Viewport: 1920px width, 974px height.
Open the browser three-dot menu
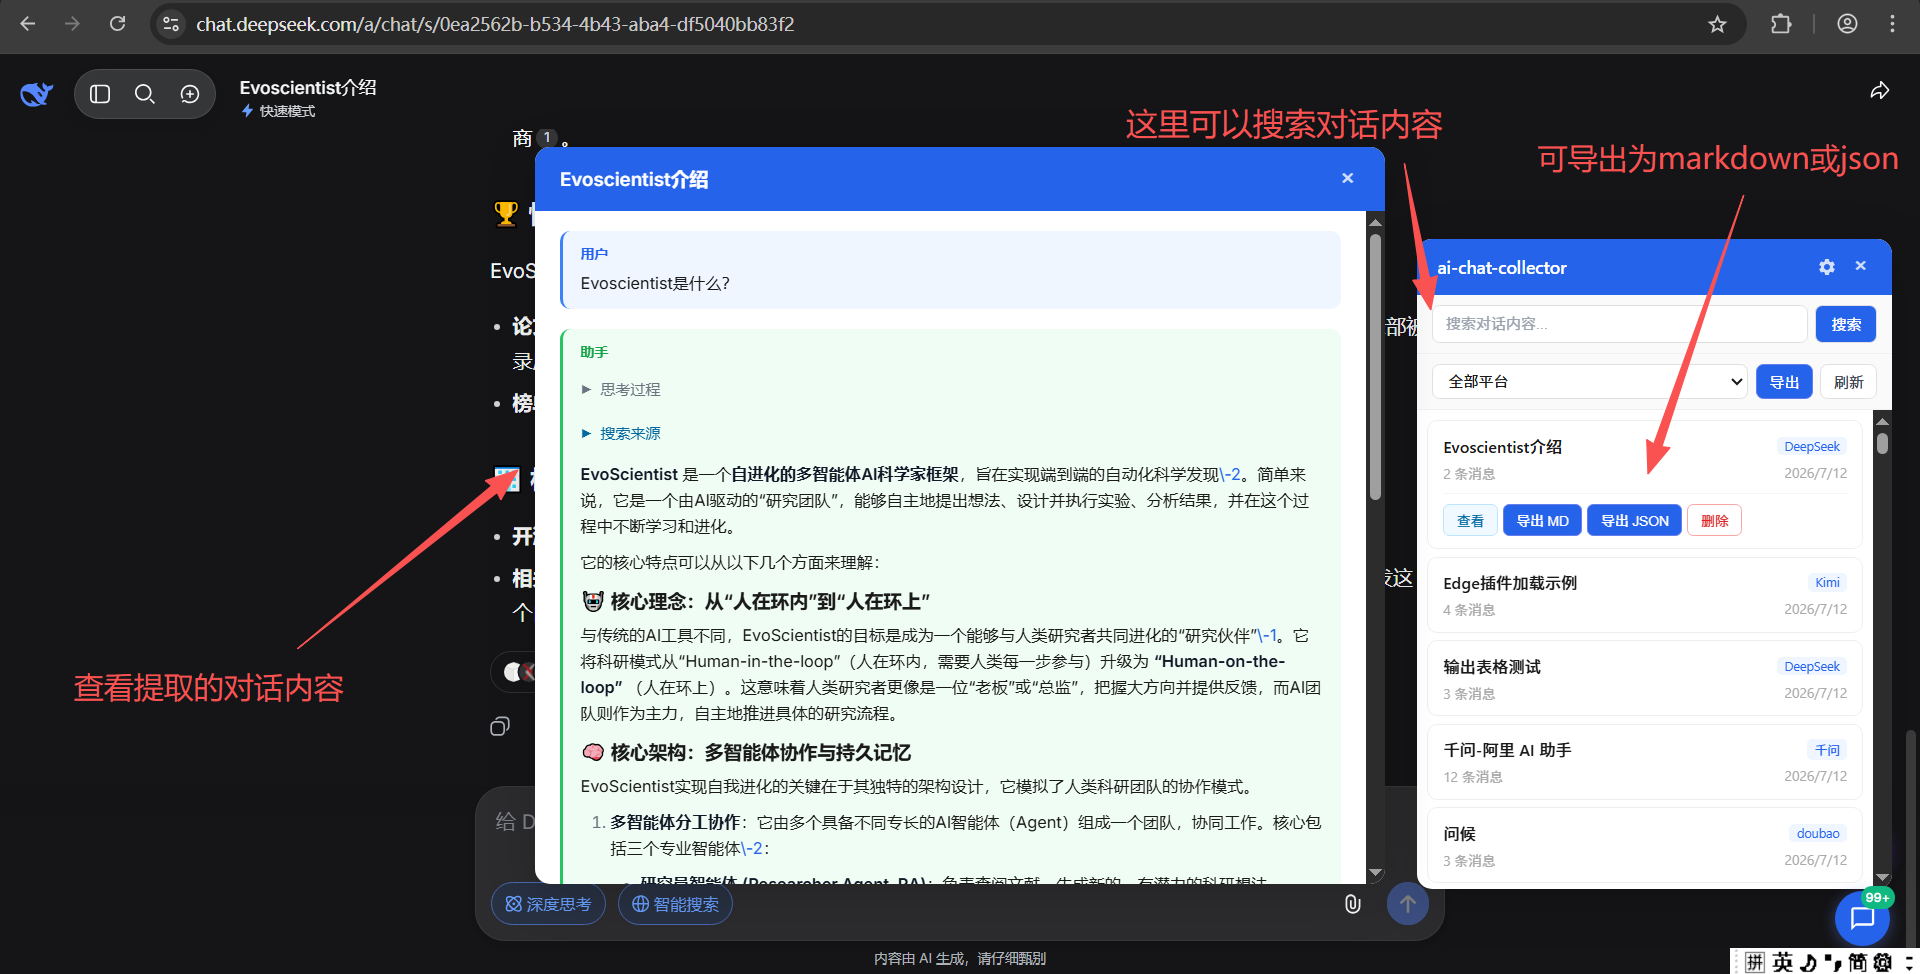1892,24
